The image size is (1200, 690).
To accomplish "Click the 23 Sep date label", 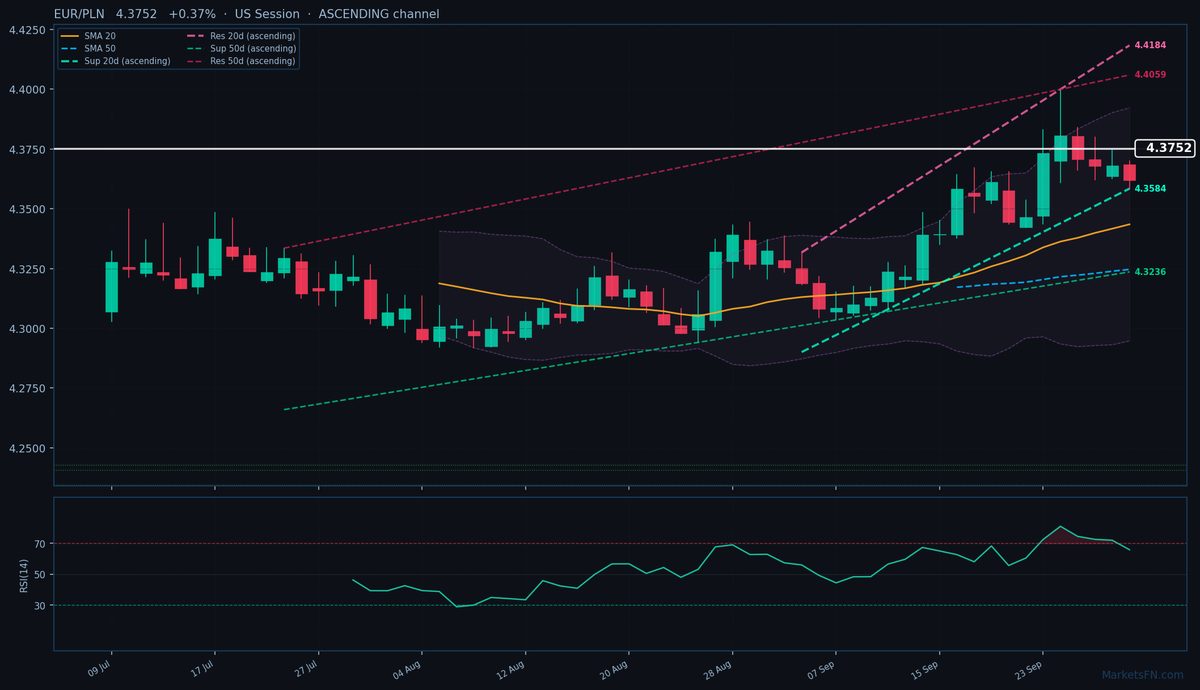I will click(x=1028, y=669).
